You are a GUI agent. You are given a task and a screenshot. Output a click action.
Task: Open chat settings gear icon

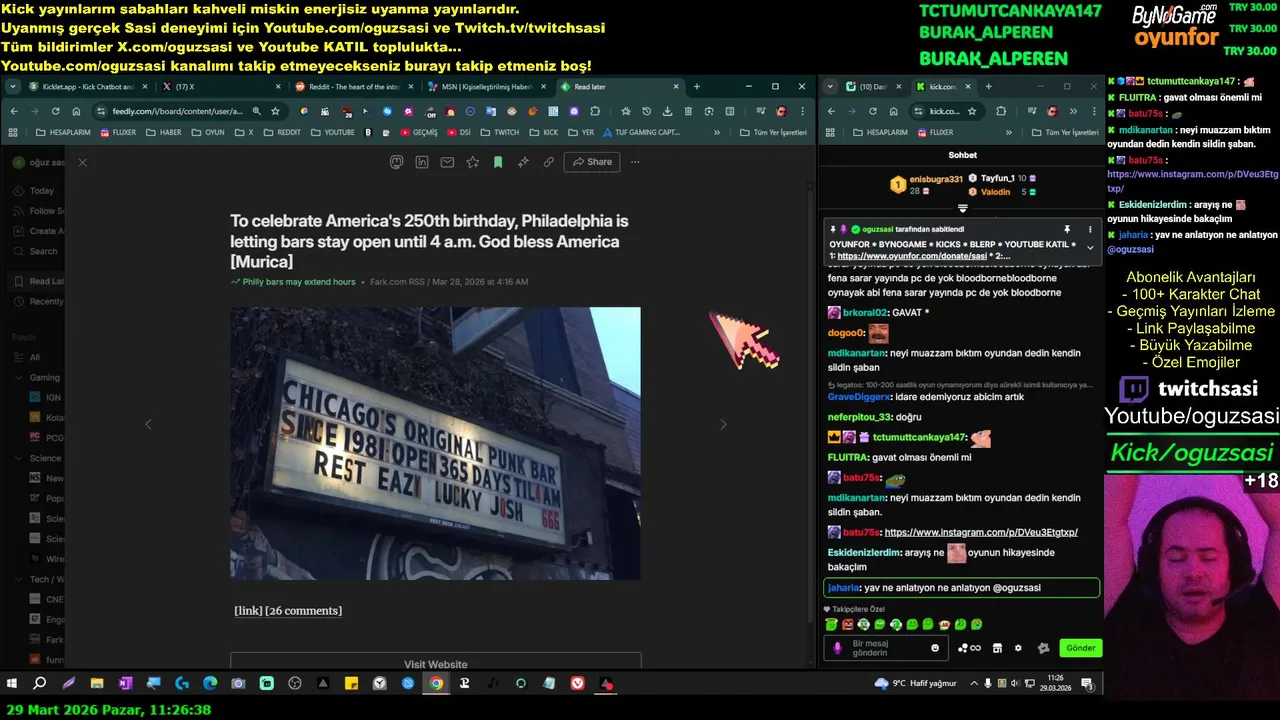click(x=1018, y=648)
